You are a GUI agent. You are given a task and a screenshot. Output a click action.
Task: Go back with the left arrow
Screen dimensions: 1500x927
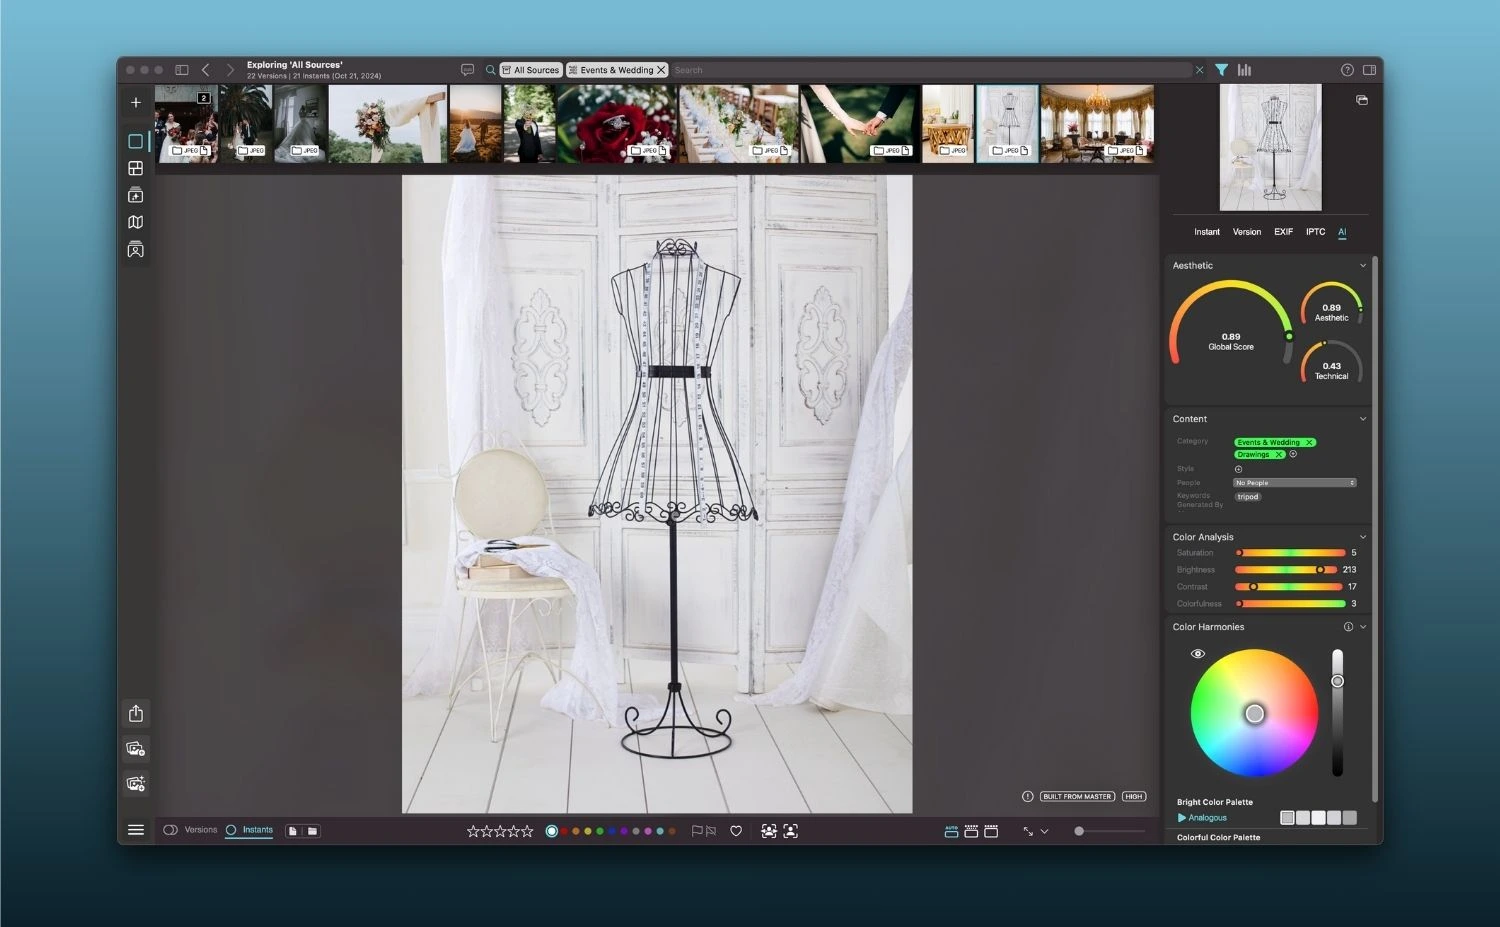coord(206,70)
